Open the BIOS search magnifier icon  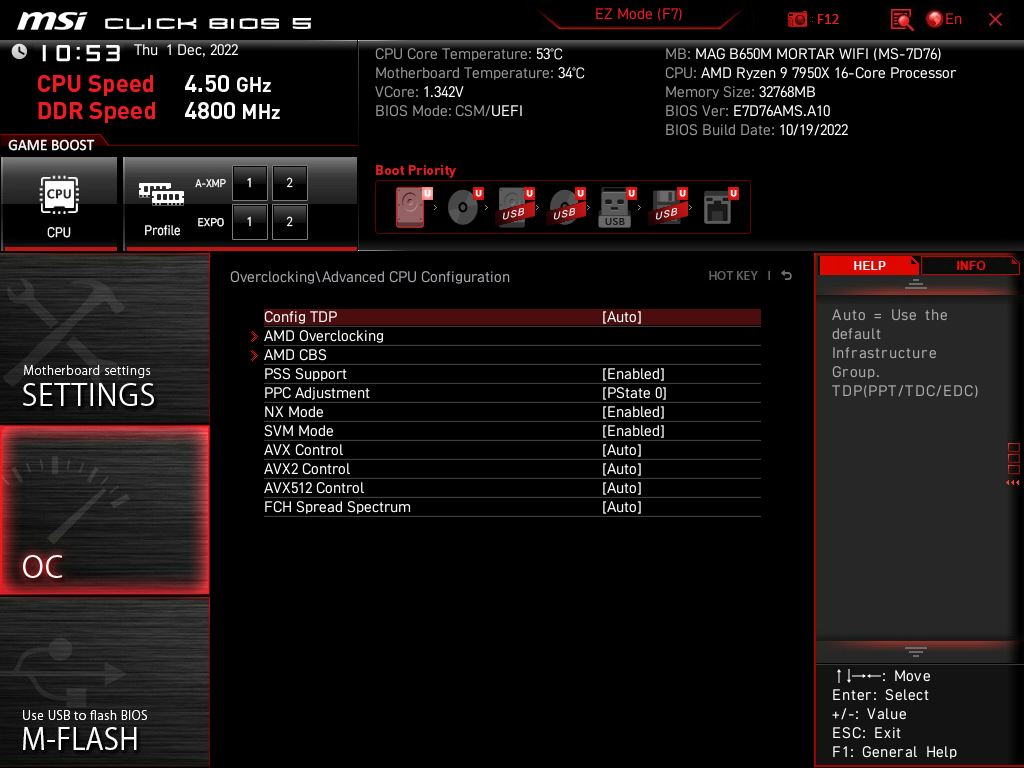[x=901, y=20]
